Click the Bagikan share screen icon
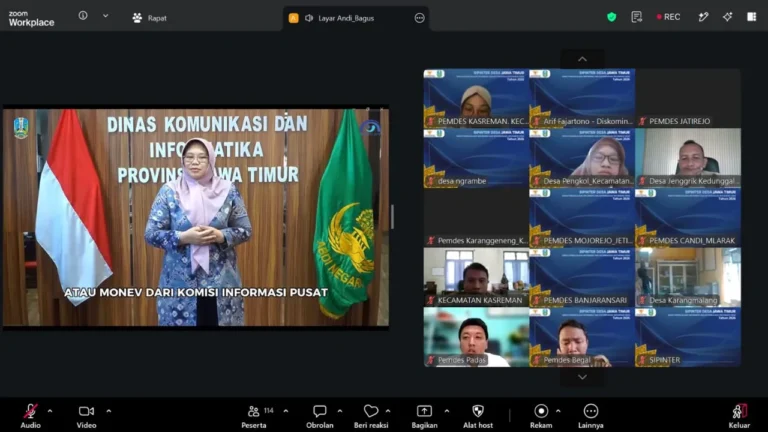 click(x=424, y=411)
